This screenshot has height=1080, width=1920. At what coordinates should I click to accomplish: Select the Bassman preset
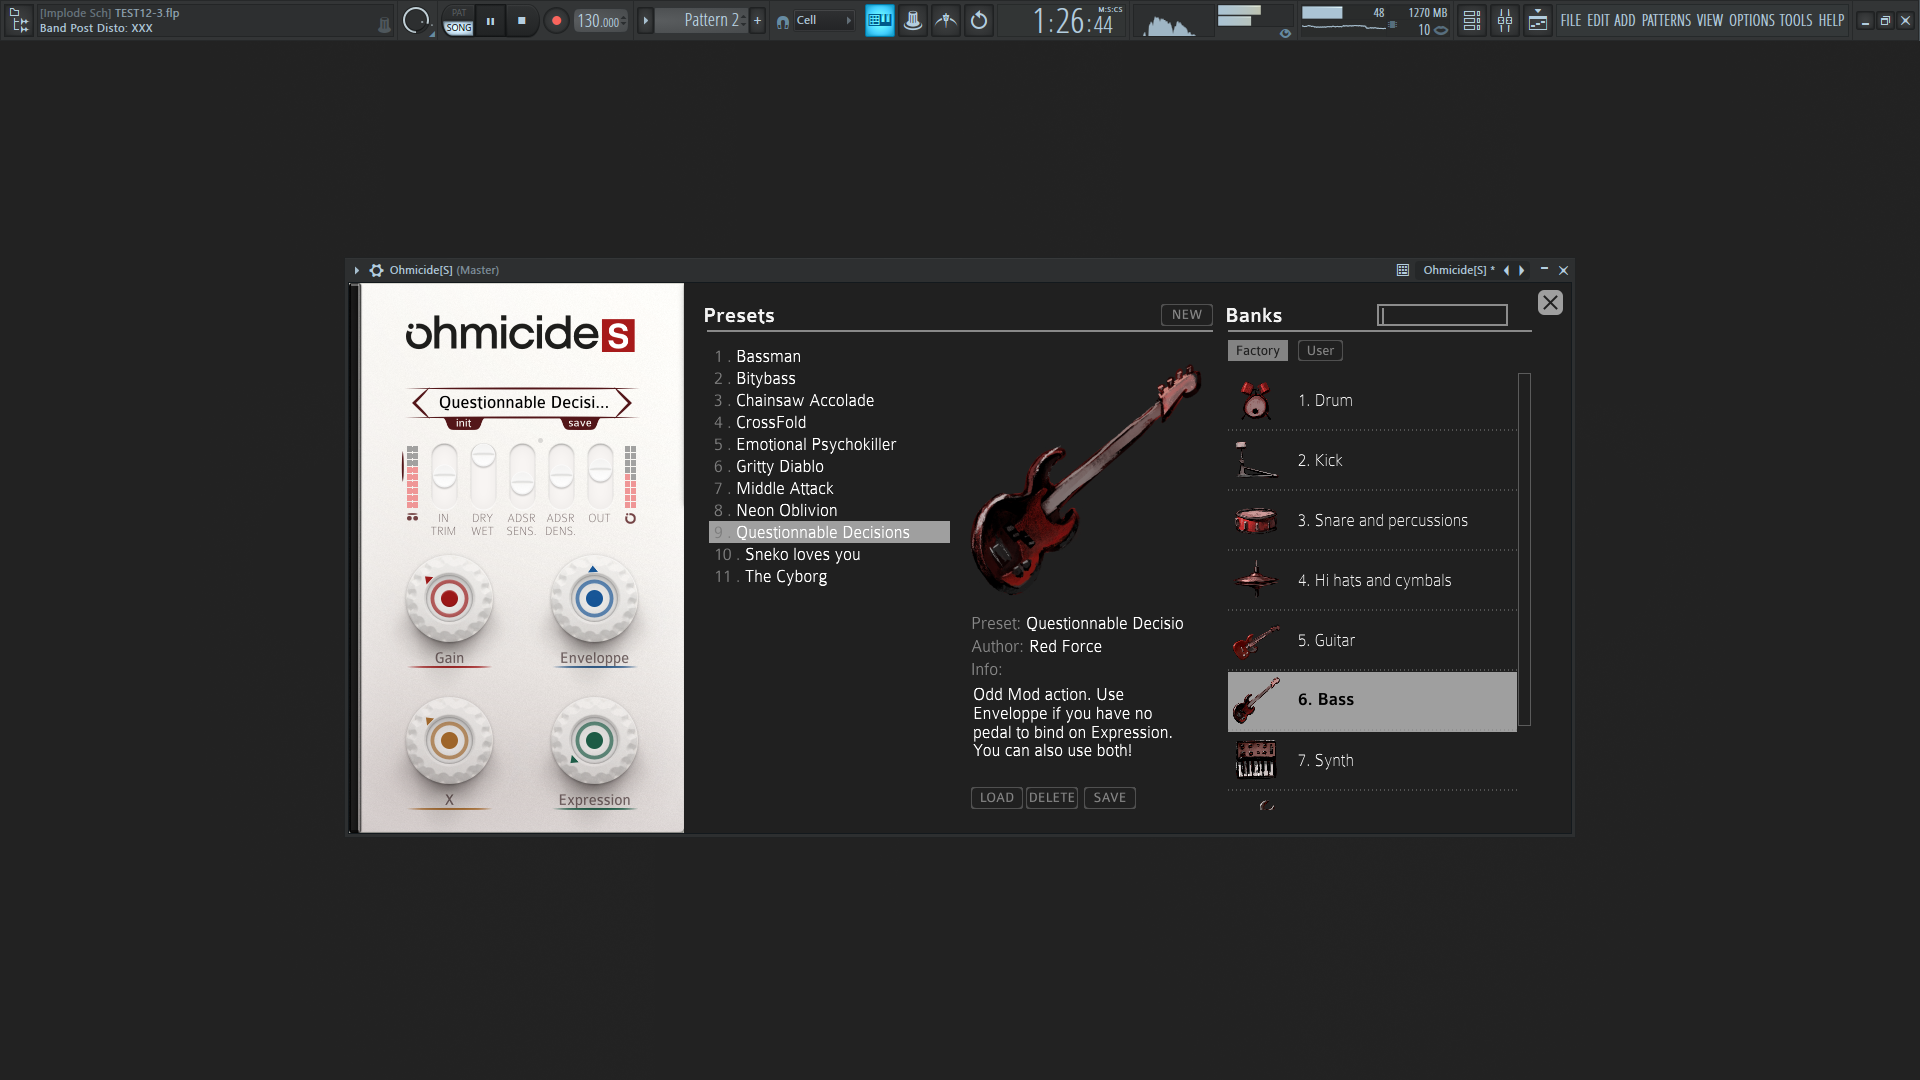coord(768,356)
